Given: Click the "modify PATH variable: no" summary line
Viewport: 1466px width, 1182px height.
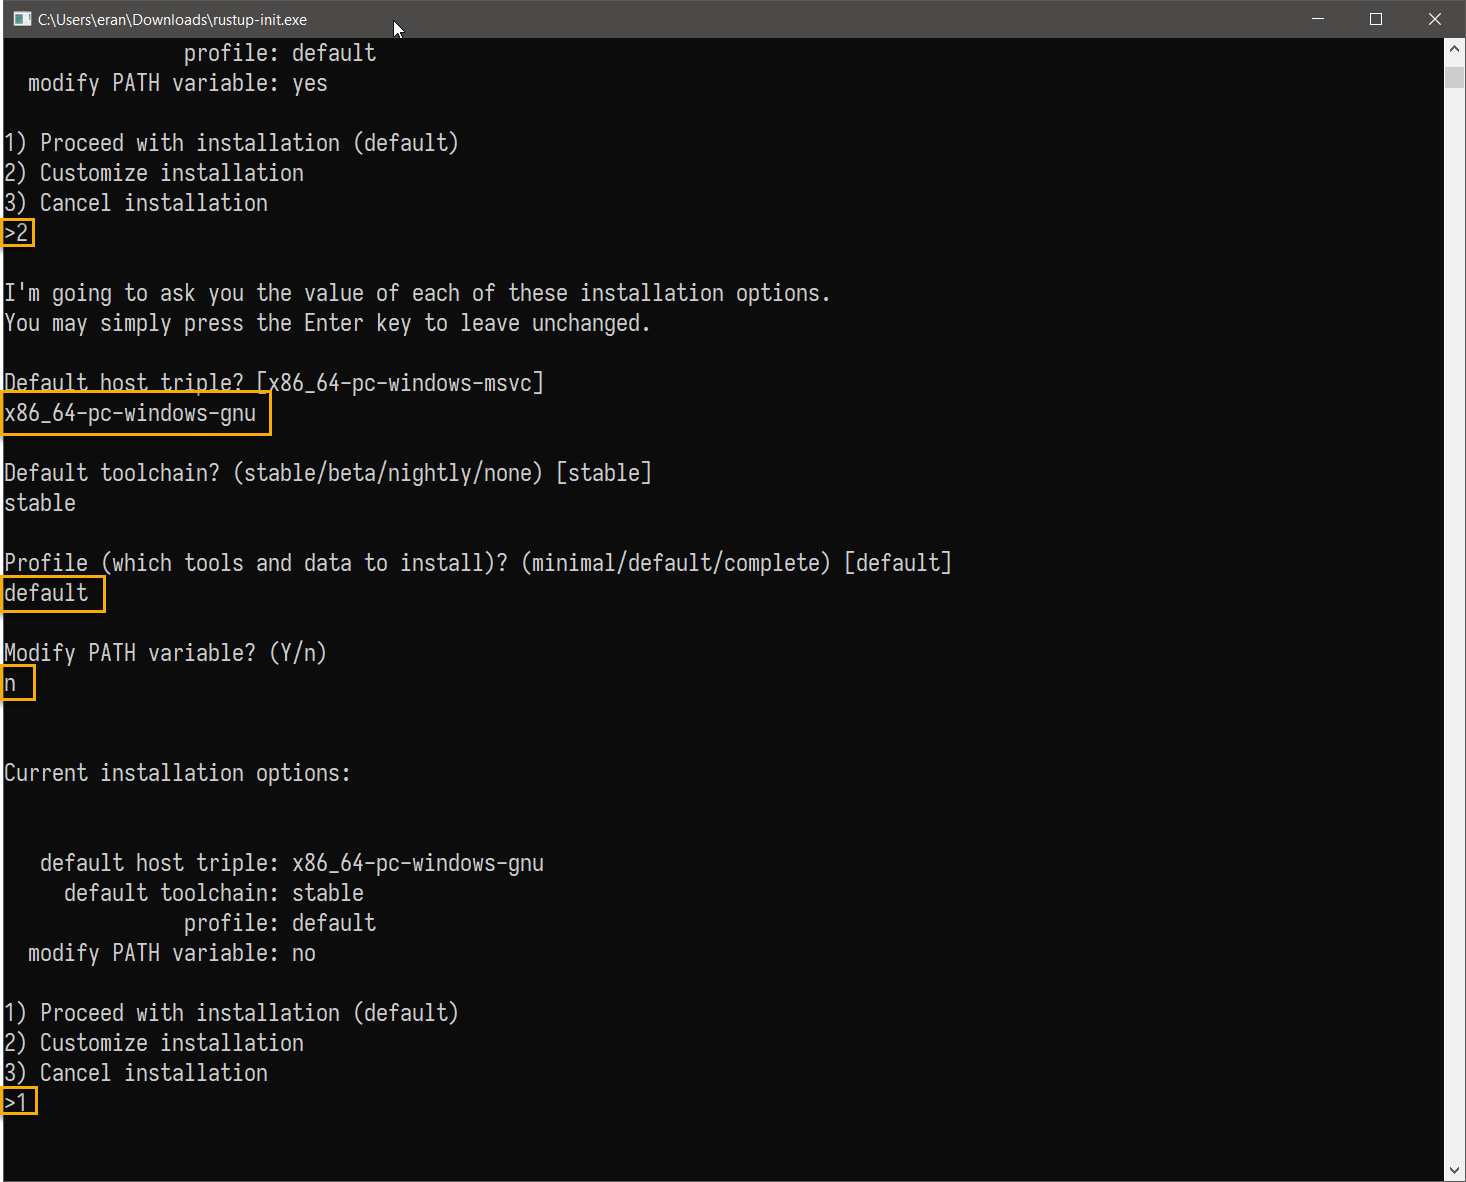Looking at the screenshot, I should tap(171, 953).
